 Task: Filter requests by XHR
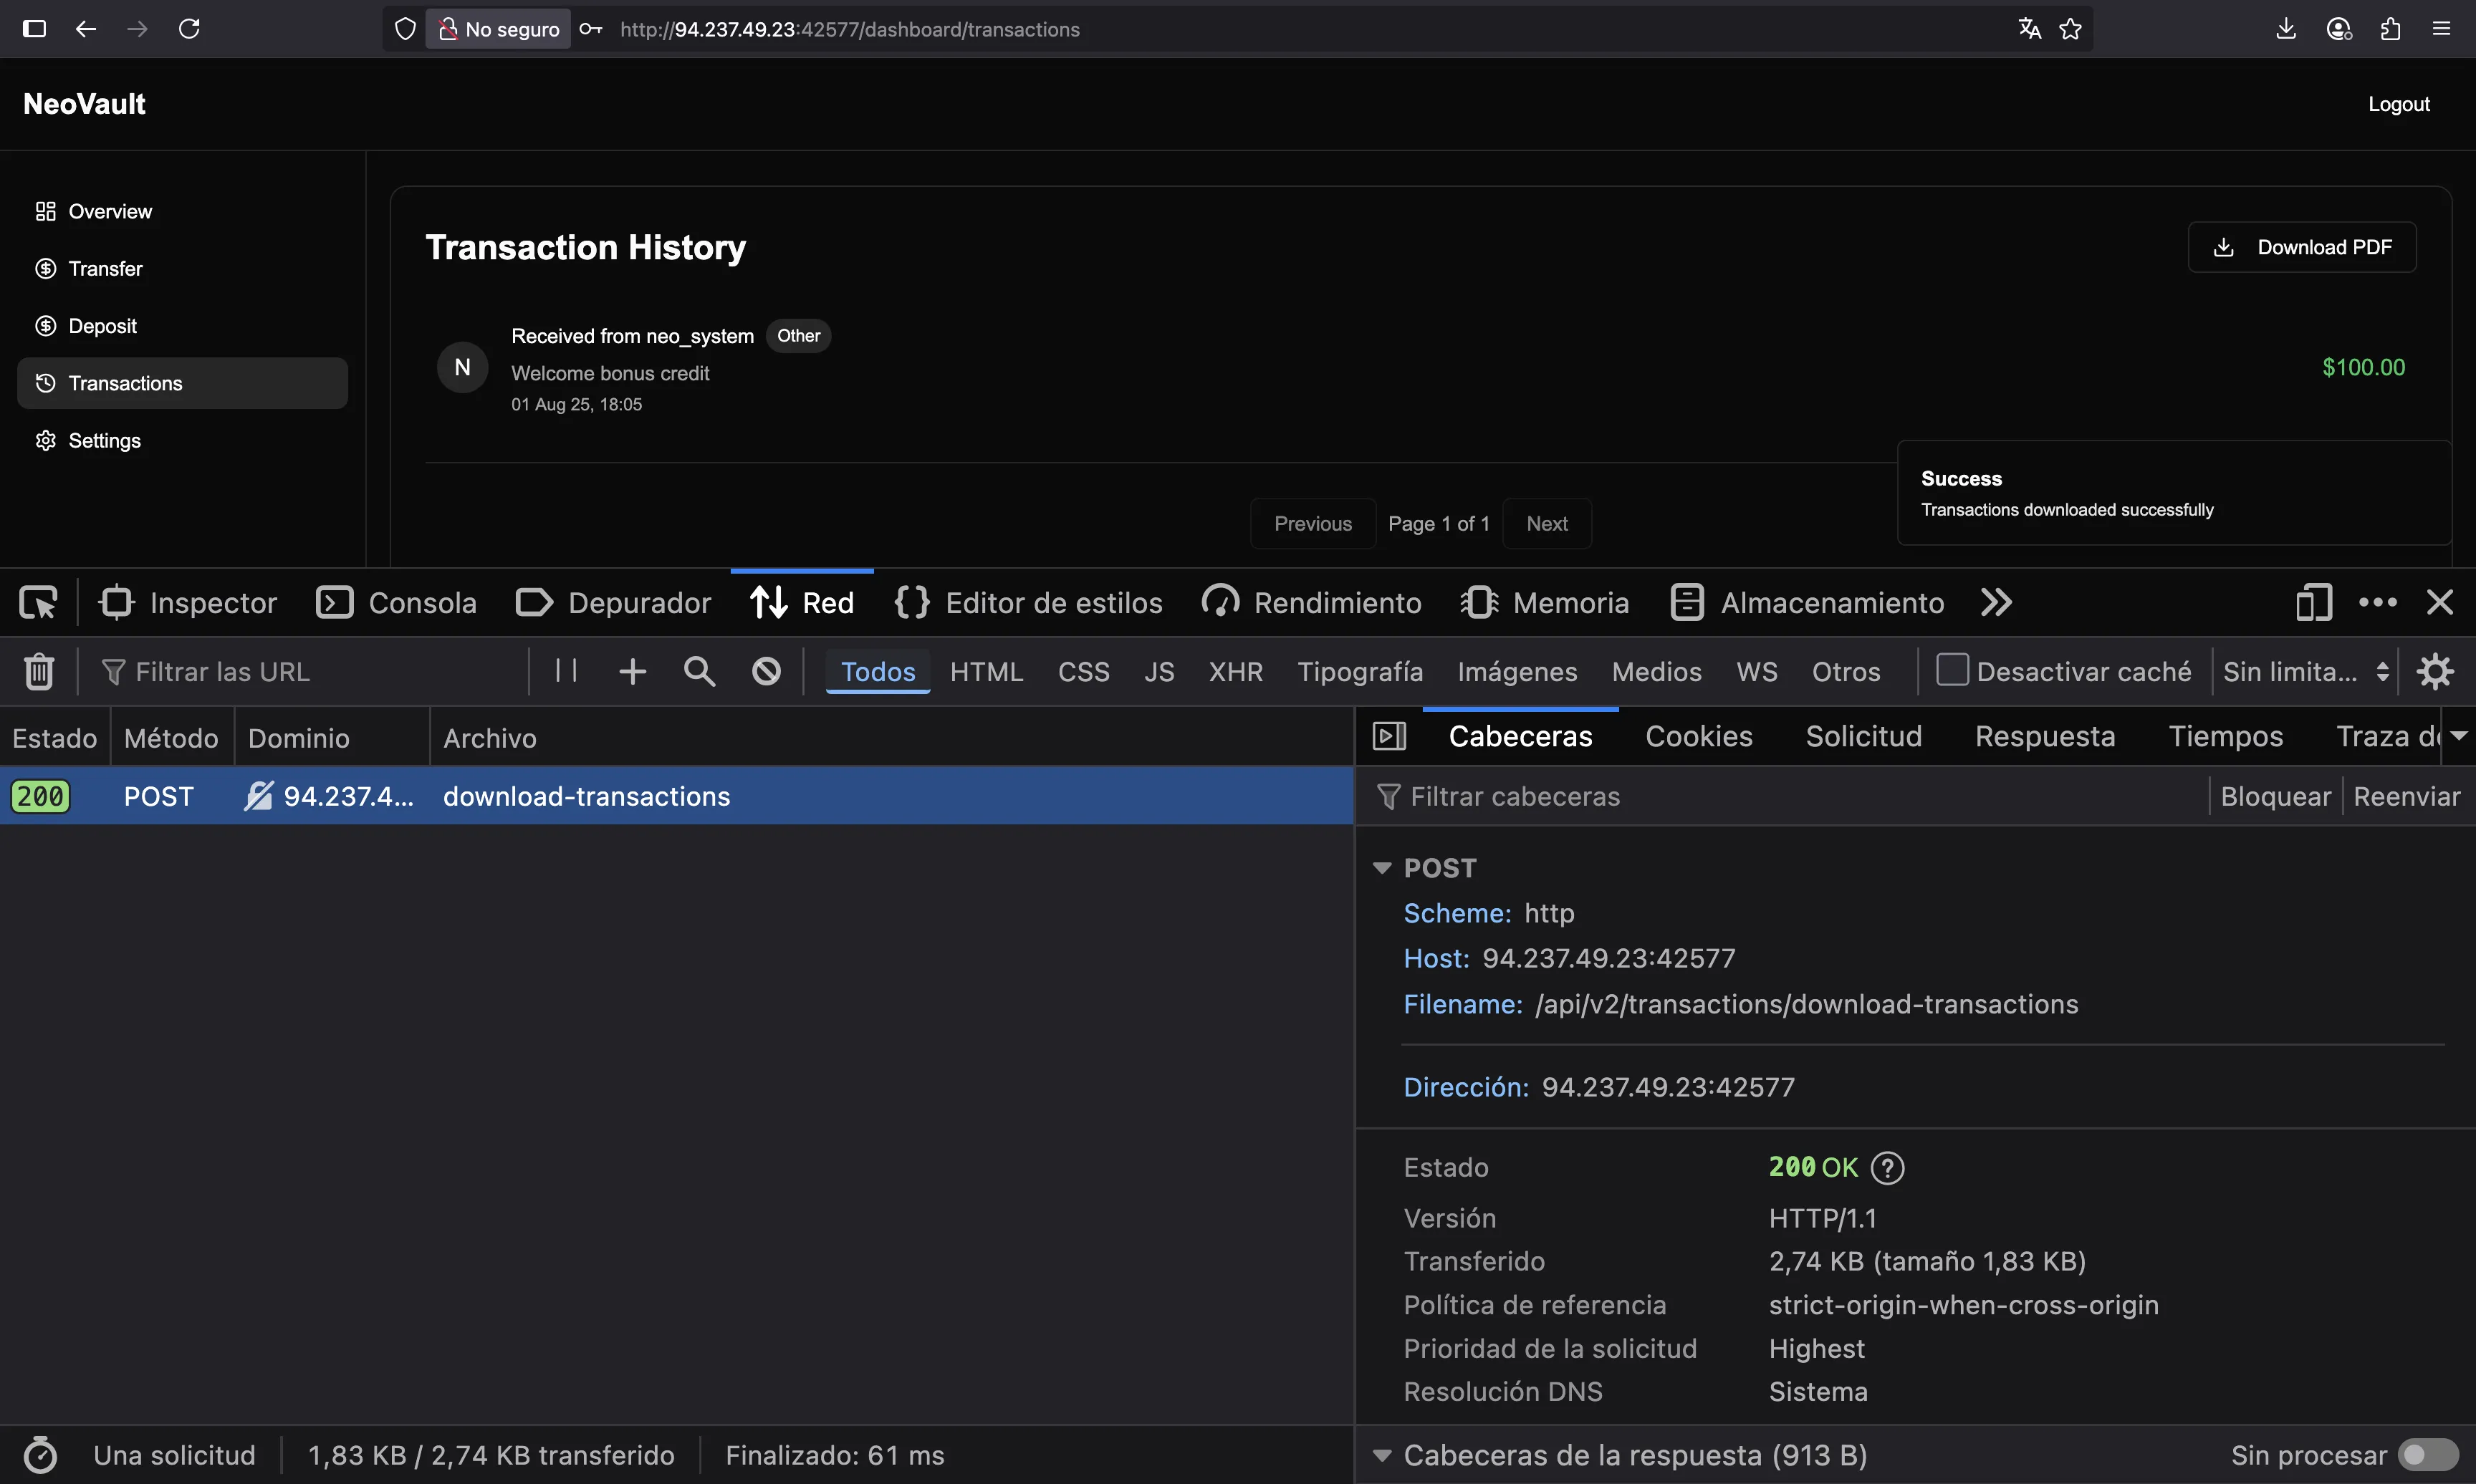[x=1236, y=671]
